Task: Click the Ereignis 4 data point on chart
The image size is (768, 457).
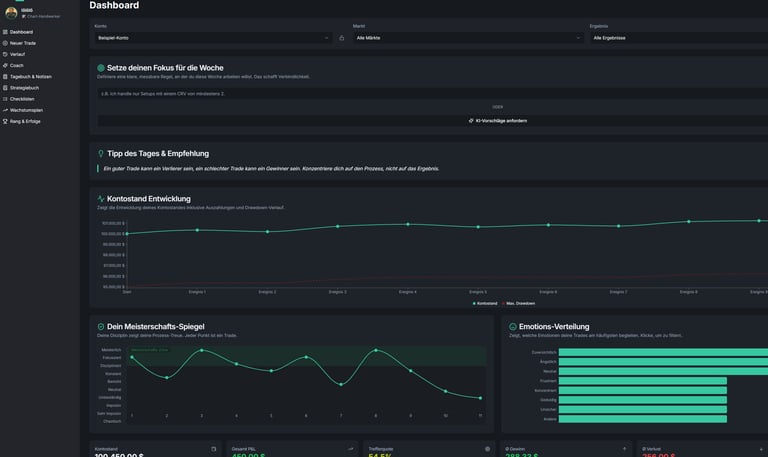Action: pyautogui.click(x=408, y=224)
